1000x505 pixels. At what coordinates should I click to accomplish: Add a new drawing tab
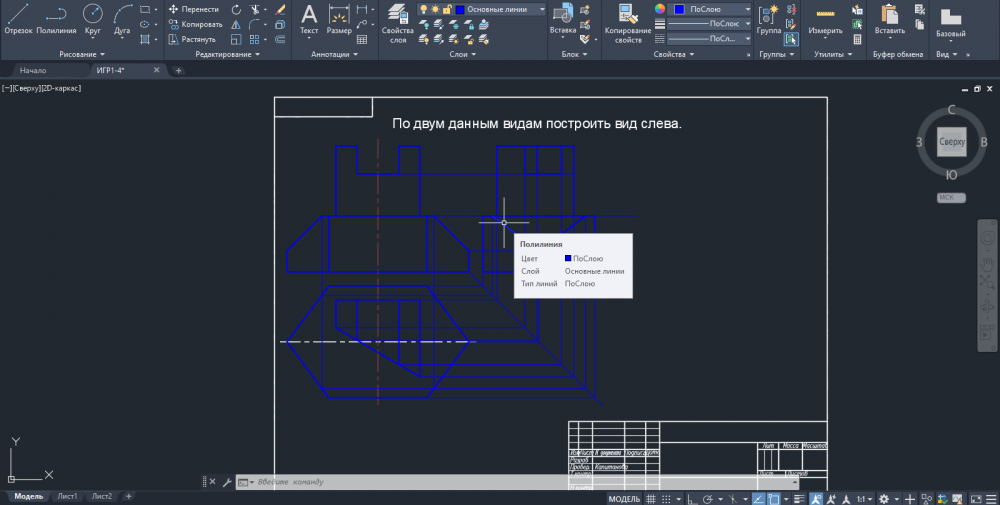click(x=179, y=70)
